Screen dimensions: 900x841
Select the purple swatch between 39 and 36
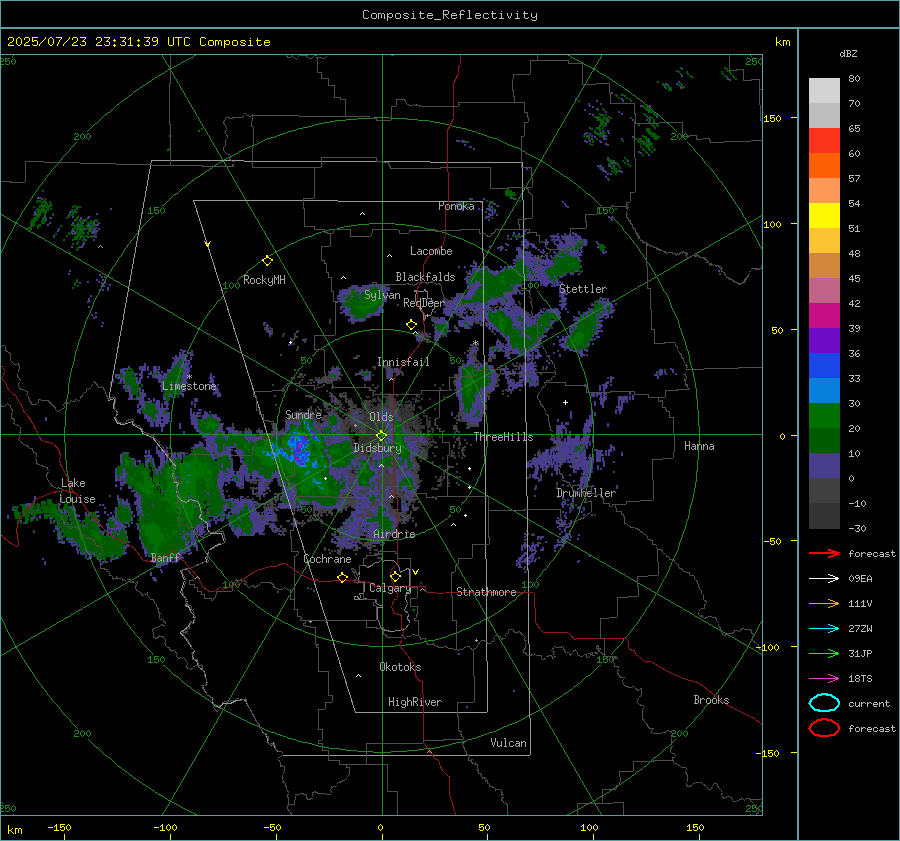824,341
